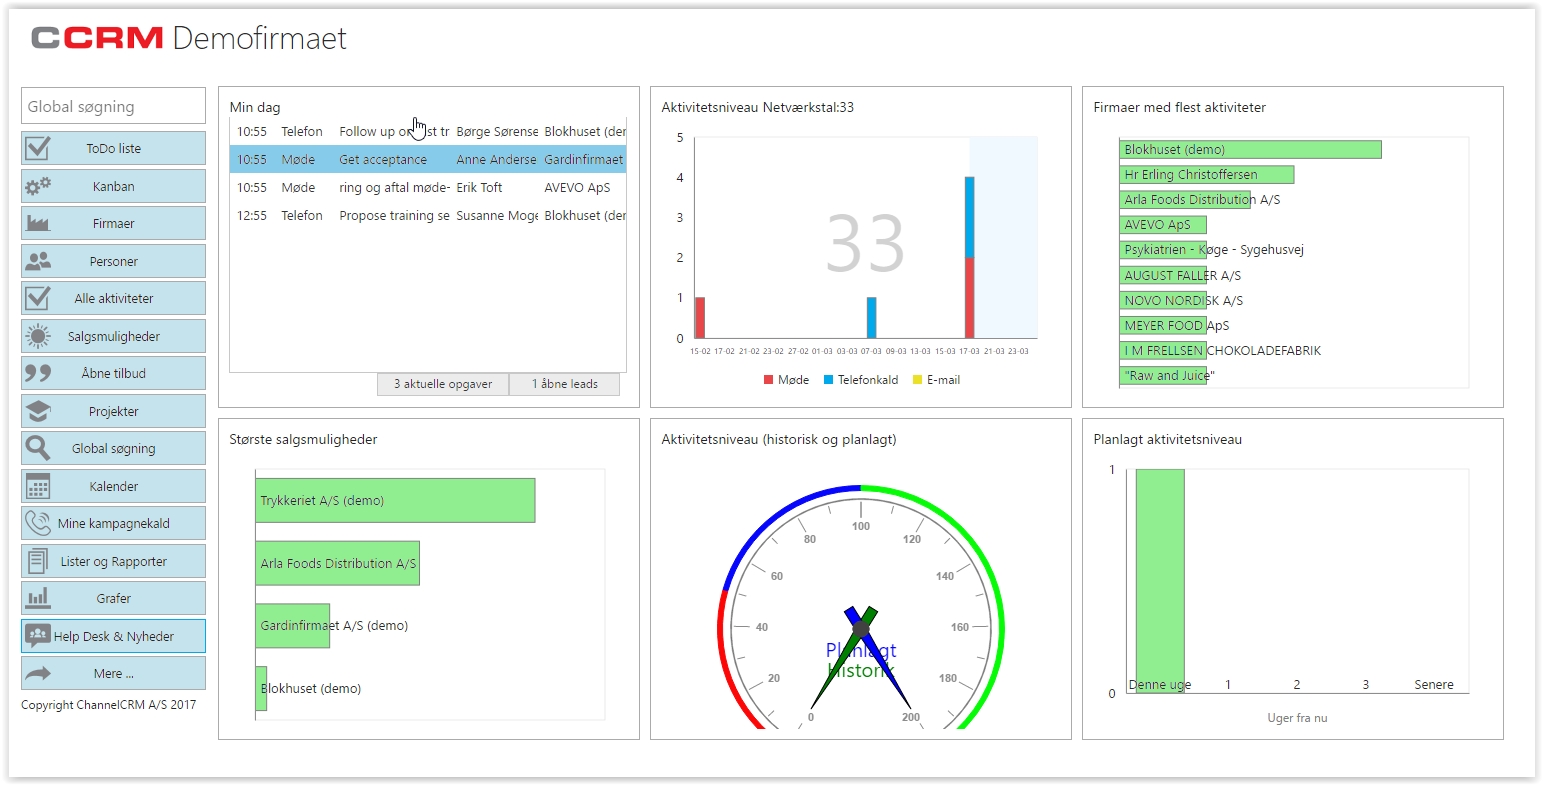Click the Trykkeriet A/S (demo) sales opportunity bar
Viewport: 1543px width, 785px height.
click(x=395, y=500)
